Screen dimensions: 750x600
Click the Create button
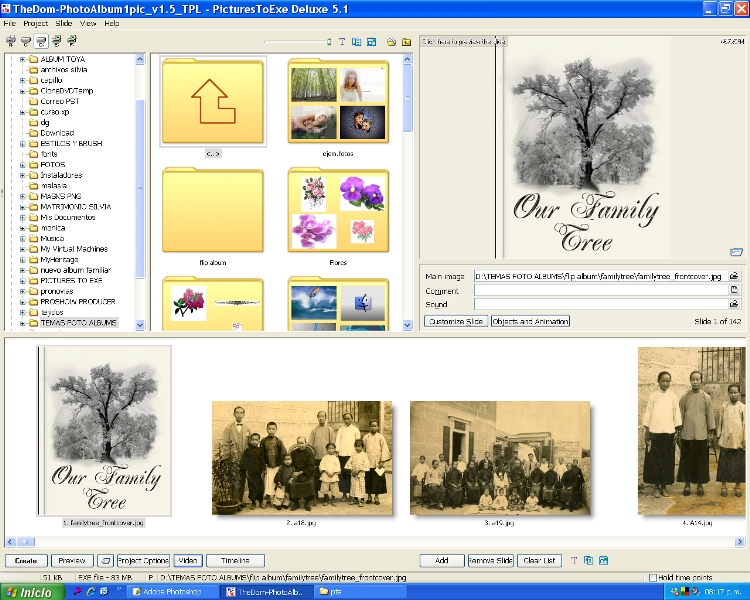pos(26,560)
